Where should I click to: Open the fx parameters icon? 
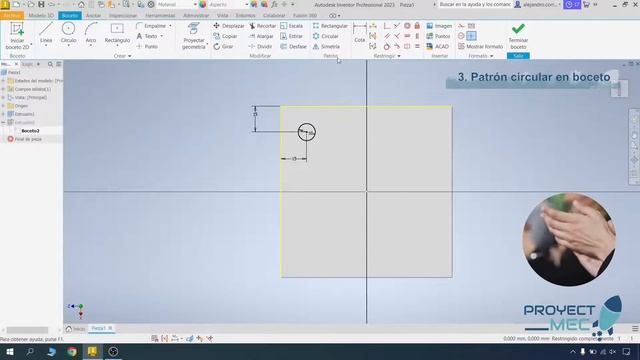point(274,4)
